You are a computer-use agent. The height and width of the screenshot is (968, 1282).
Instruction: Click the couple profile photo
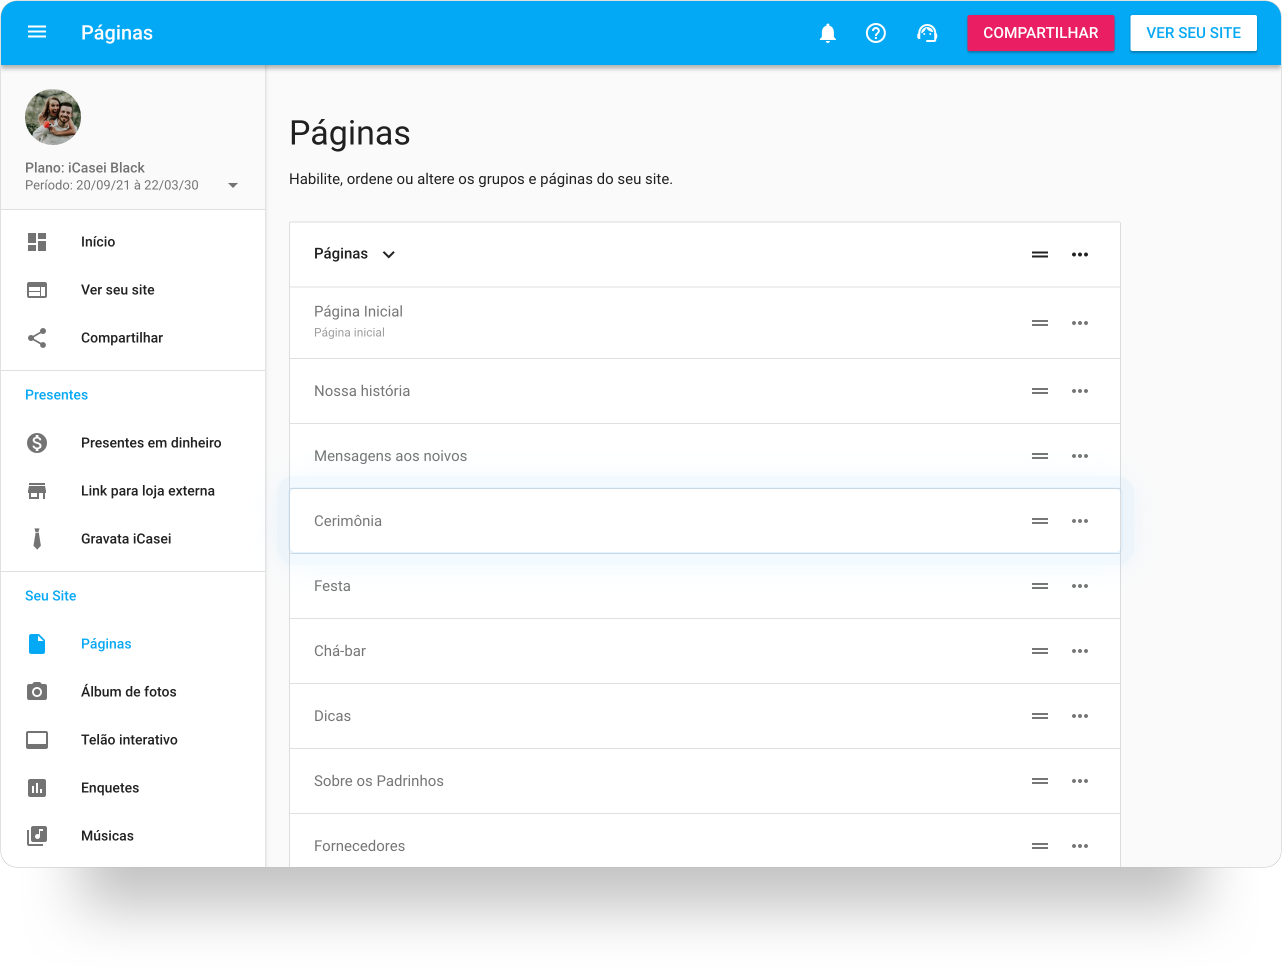pos(53,117)
